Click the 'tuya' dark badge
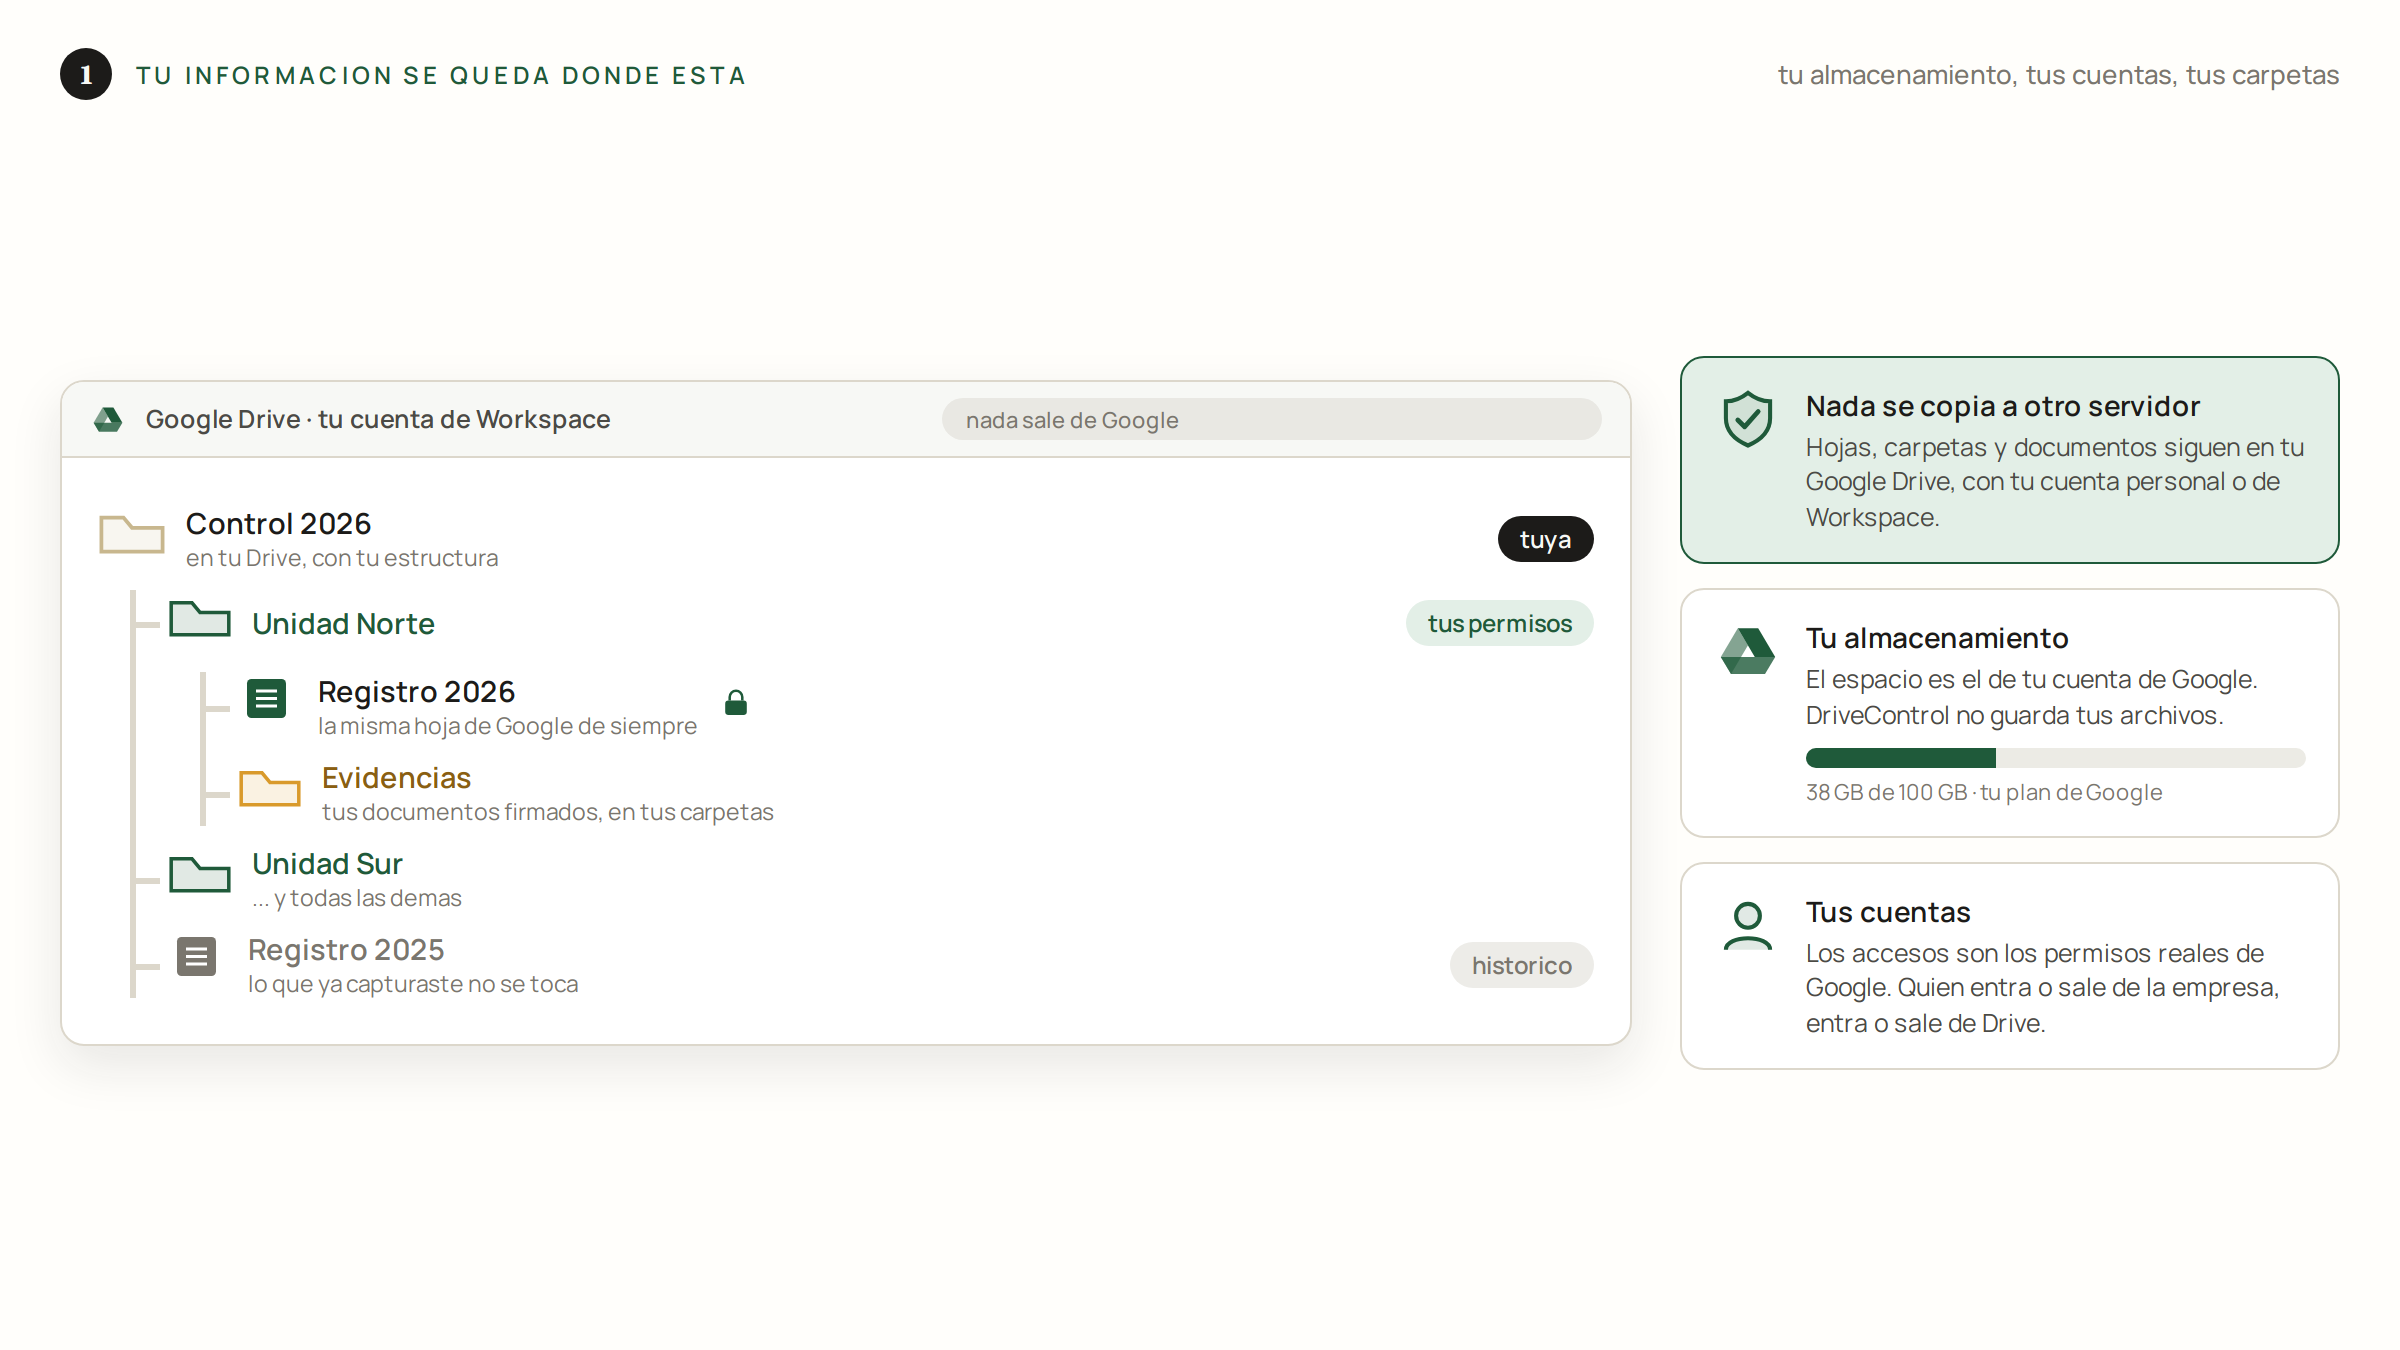 pos(1545,539)
